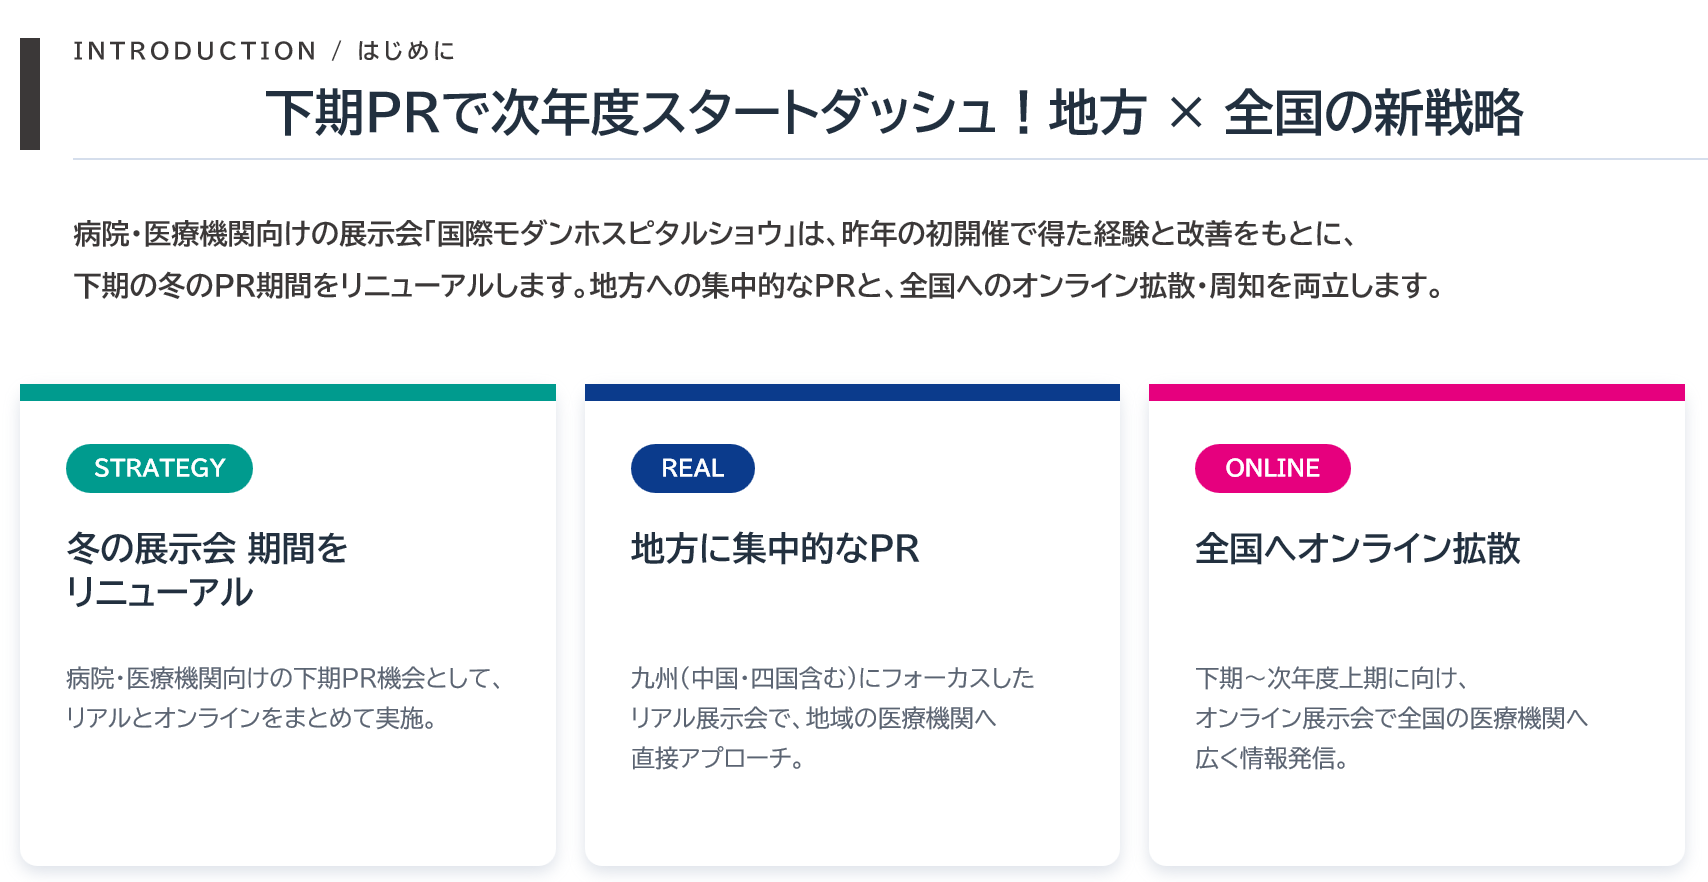Screen dimensions: 1708x882
Task: Click the intro paragraph mentioning 国際モダンホスピタルショウ
Action: point(715,234)
